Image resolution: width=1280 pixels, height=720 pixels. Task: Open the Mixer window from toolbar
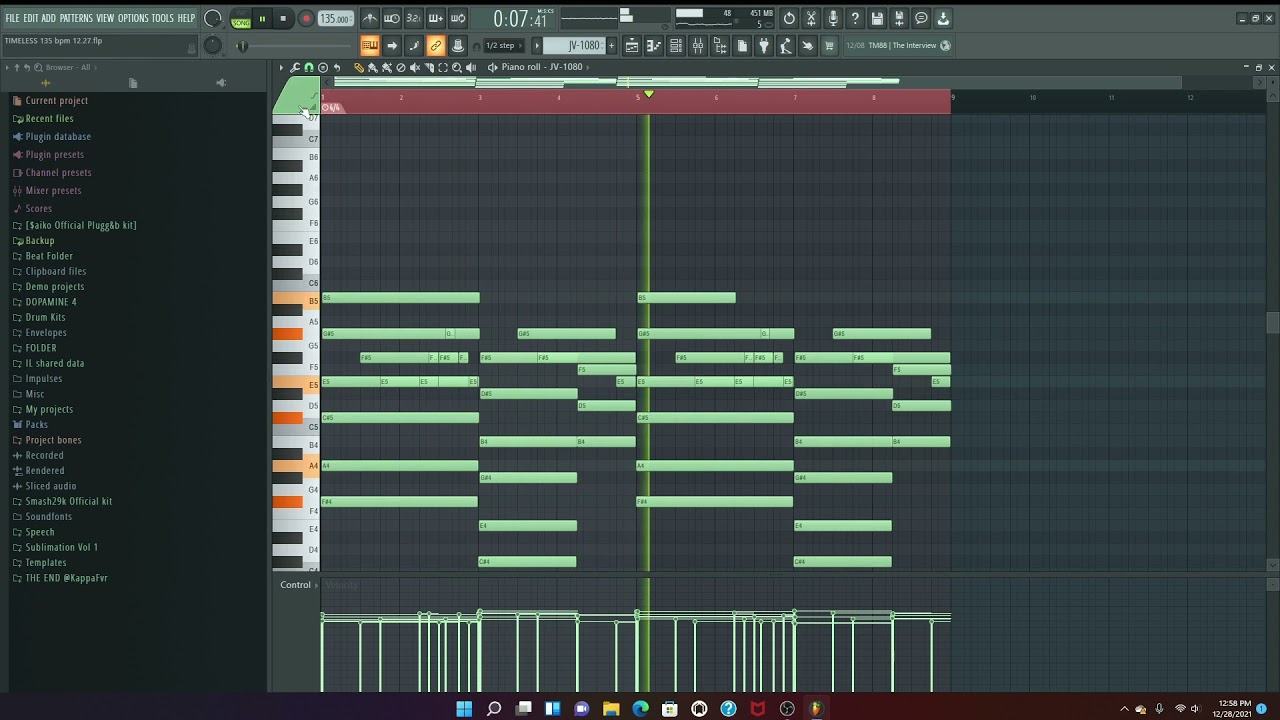click(698, 45)
